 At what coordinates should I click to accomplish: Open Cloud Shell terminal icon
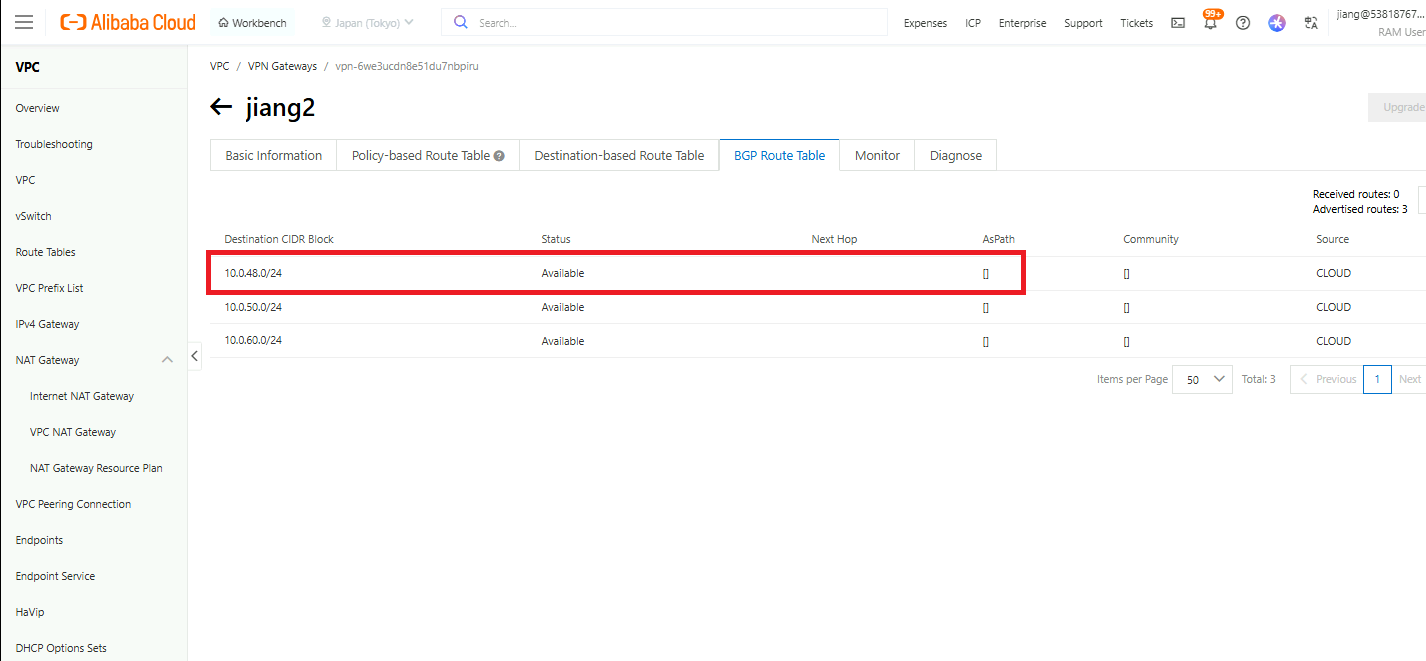tap(1178, 23)
